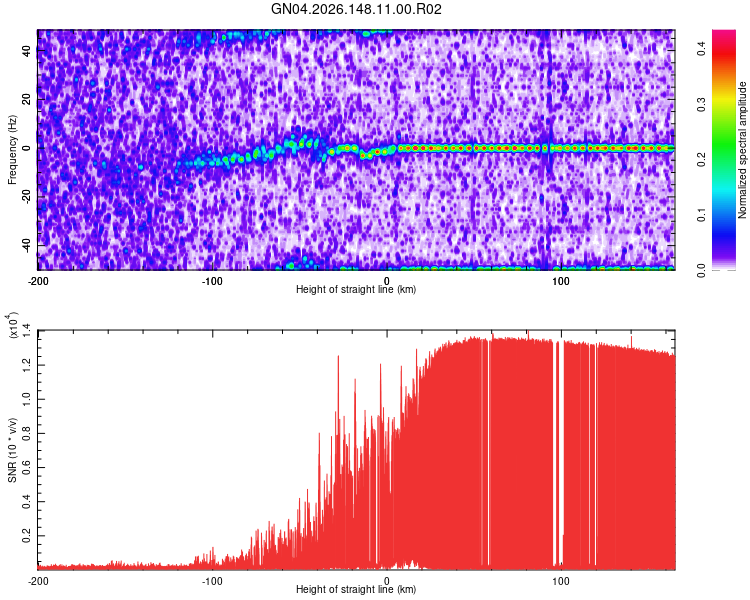Screen dimensions: 750x600
Task: Click the SNR (10 * v/v) axis label
Action: point(12,450)
